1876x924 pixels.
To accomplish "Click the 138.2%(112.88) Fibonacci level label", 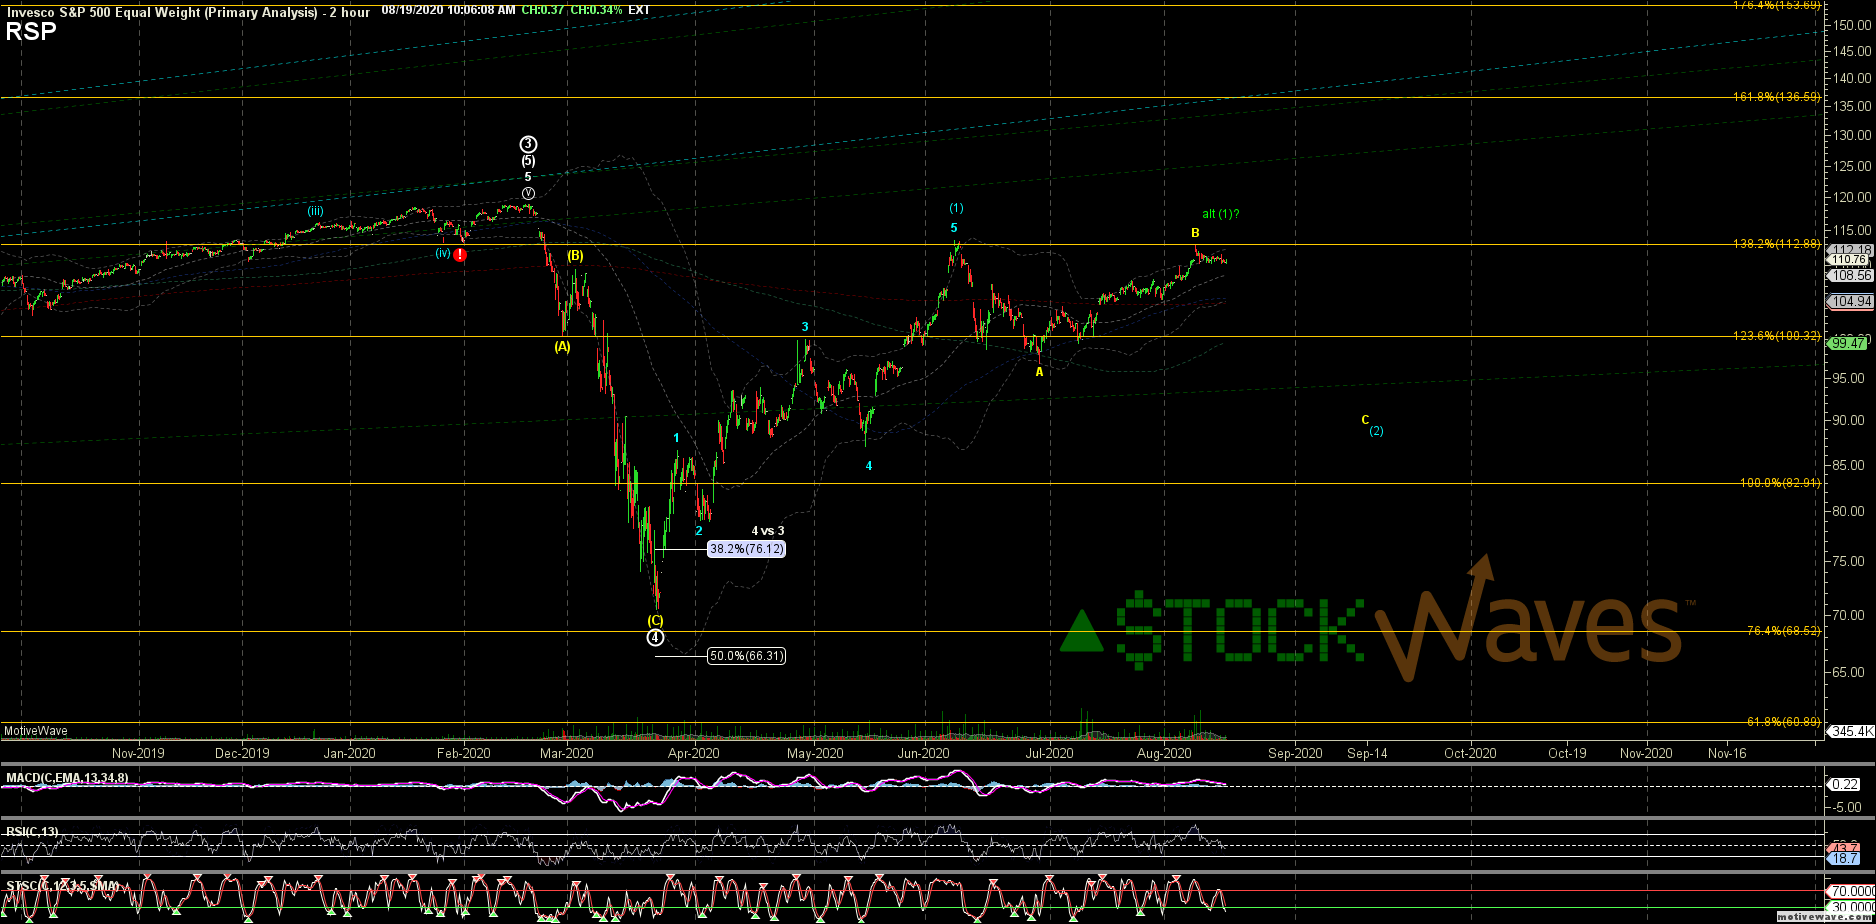I will (x=1776, y=244).
